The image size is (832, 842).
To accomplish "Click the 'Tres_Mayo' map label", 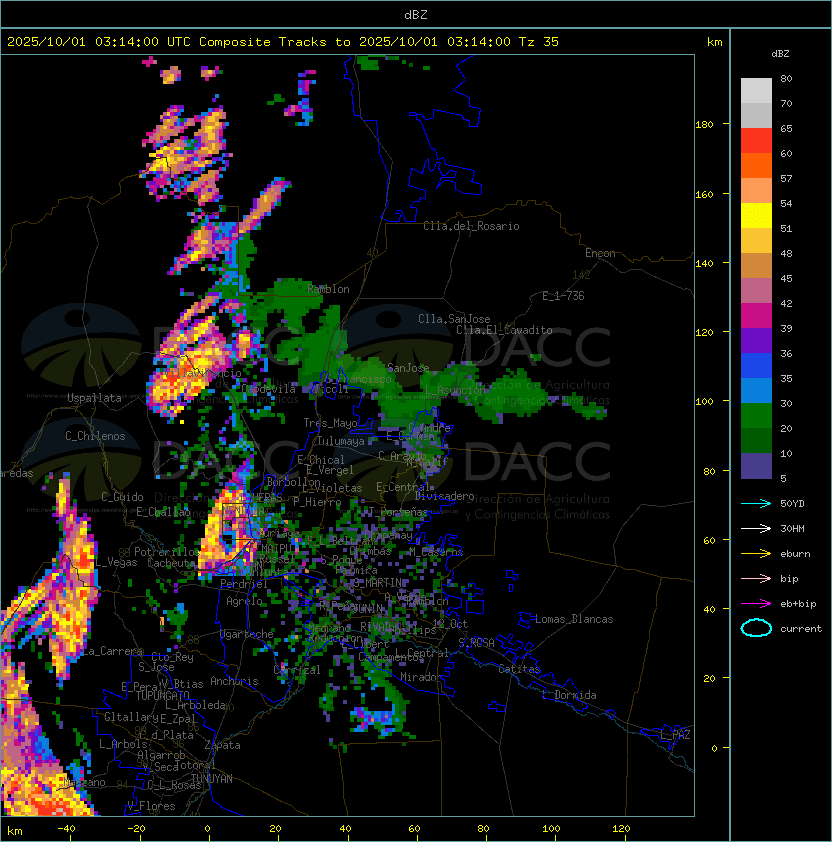I will [330, 423].
